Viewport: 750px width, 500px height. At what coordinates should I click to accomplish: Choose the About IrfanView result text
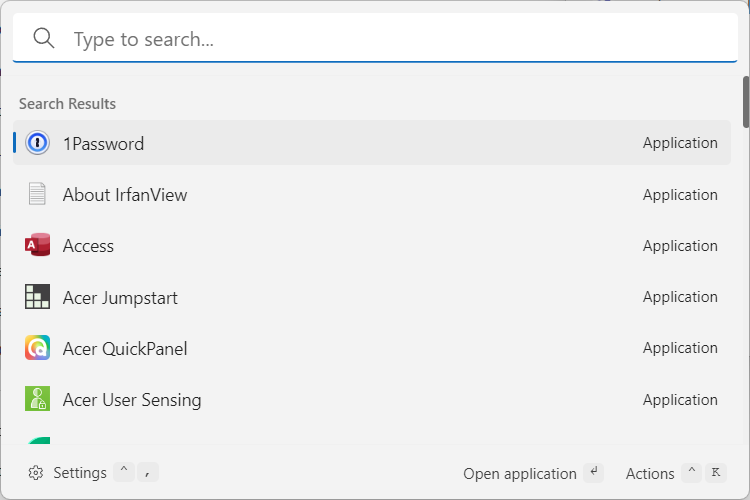coord(124,194)
